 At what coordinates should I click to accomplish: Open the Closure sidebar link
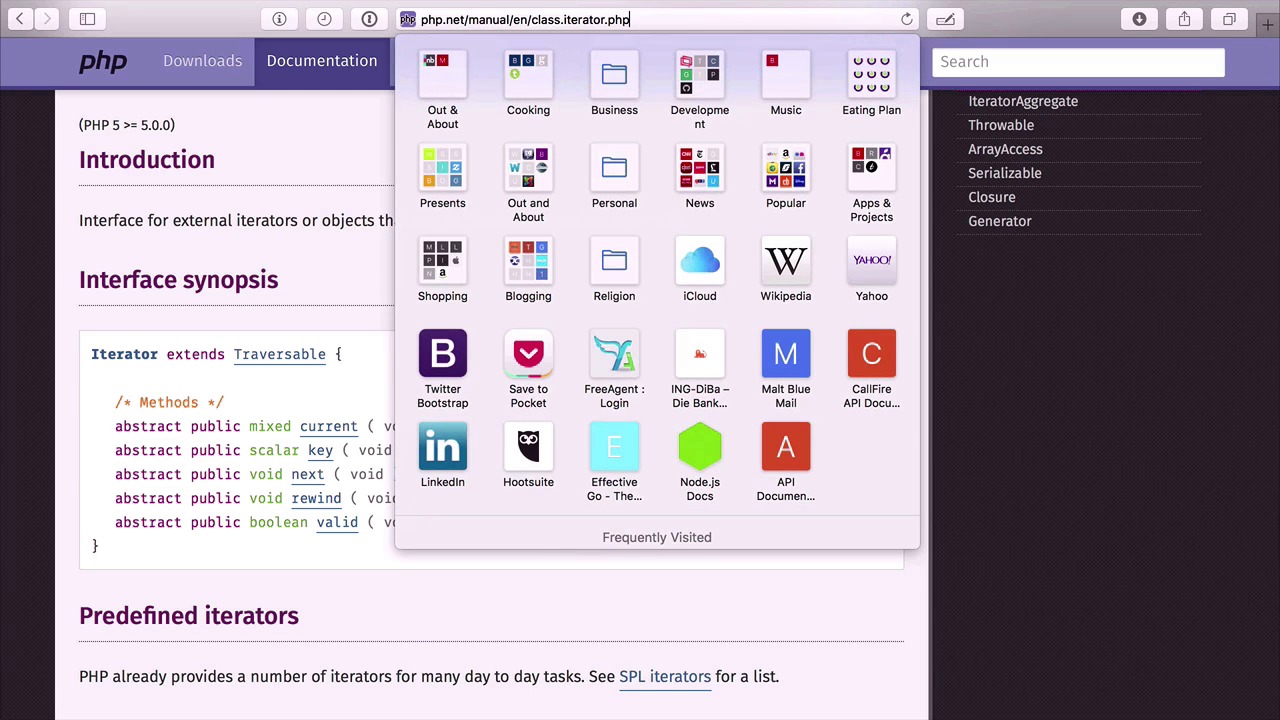pos(992,197)
